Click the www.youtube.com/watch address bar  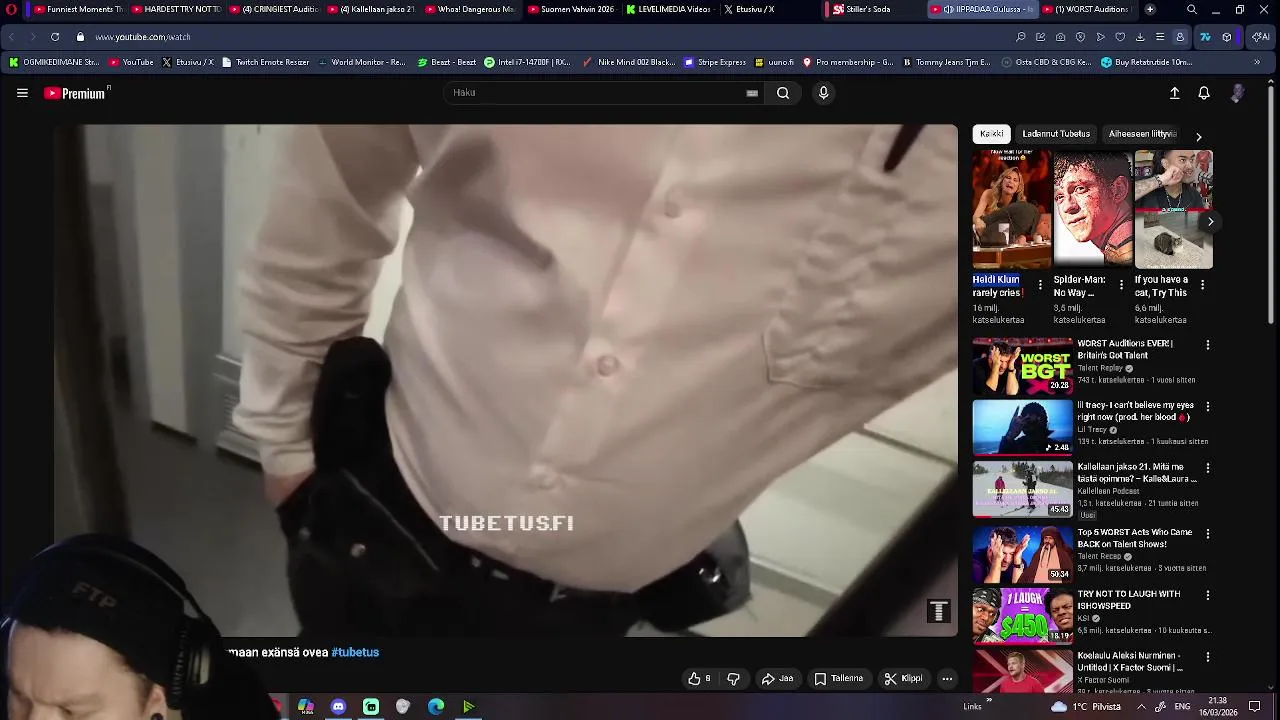coord(143,37)
